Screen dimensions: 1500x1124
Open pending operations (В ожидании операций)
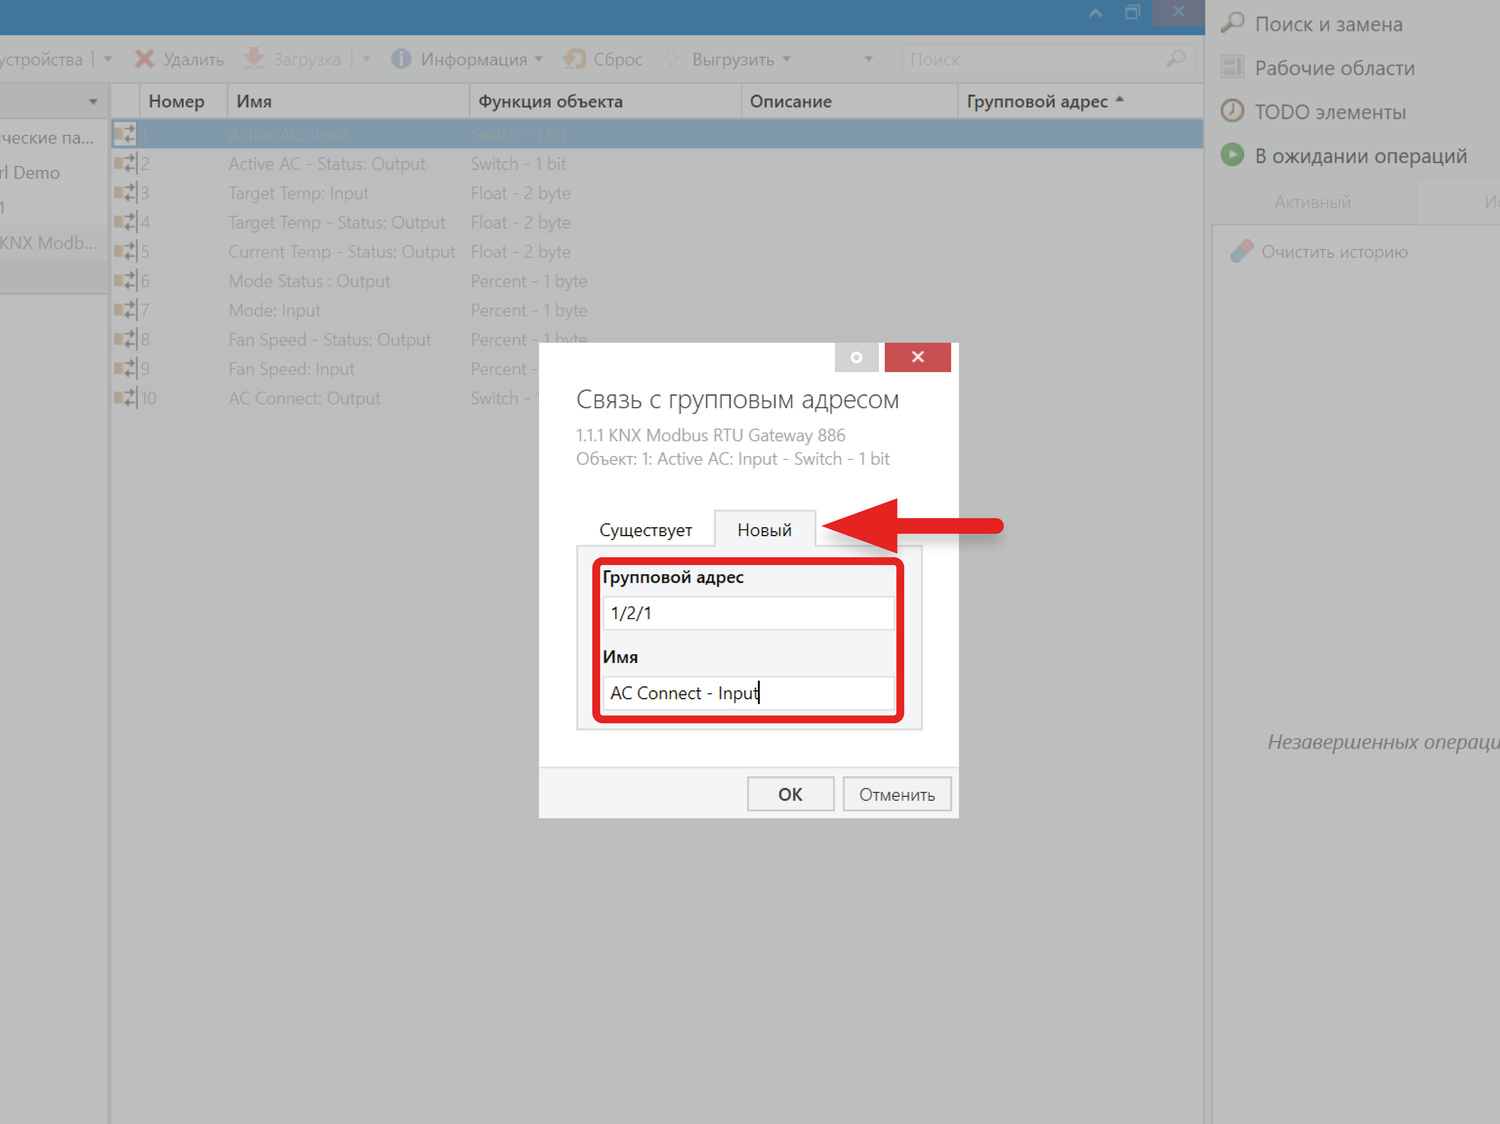coord(1359,156)
